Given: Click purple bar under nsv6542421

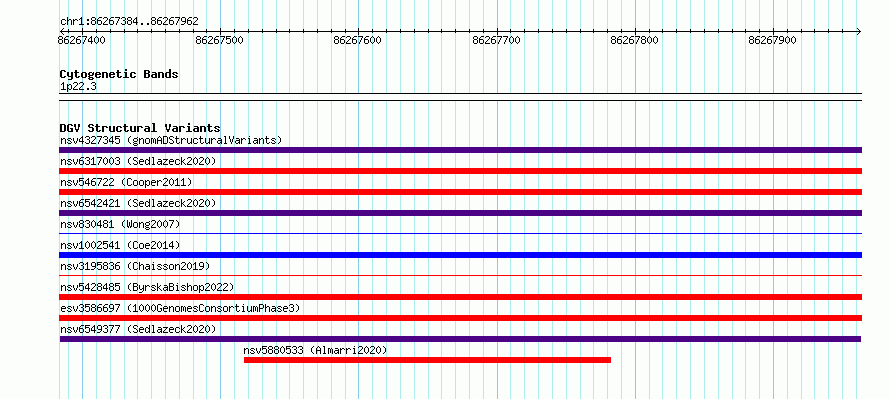Looking at the screenshot, I should [460, 213].
